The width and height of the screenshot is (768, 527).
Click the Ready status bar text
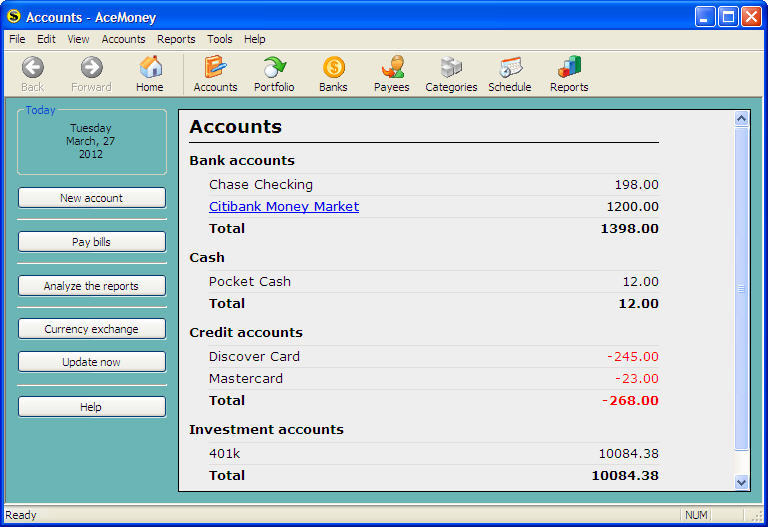coord(21,515)
